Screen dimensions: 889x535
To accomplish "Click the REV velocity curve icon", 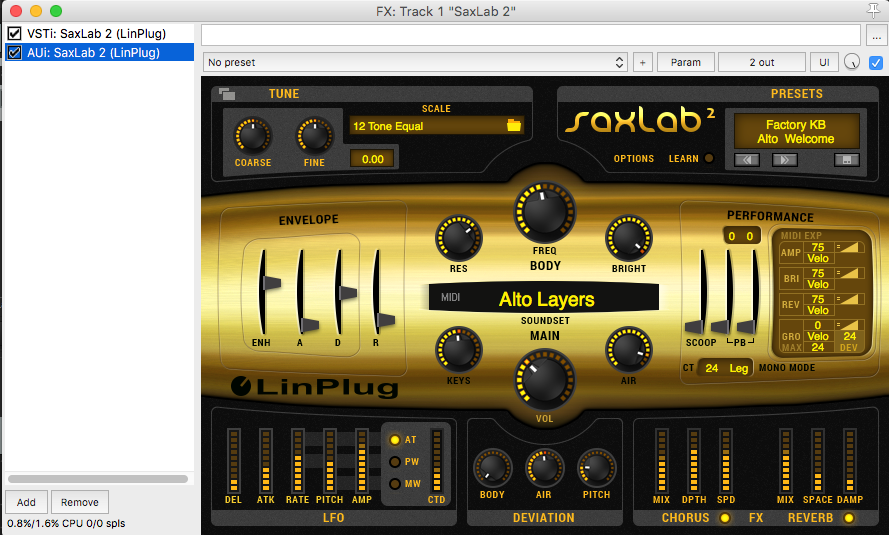I will pyautogui.click(x=849, y=299).
